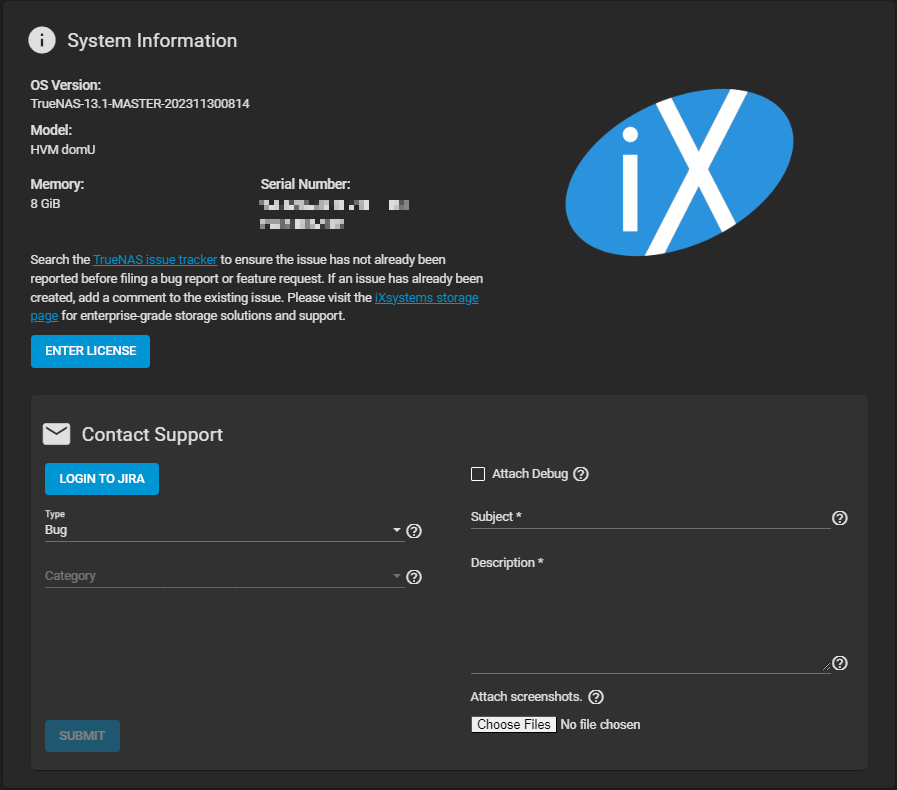This screenshot has height=790, width=897.
Task: View help for Attach screenshots
Action: coord(596,697)
